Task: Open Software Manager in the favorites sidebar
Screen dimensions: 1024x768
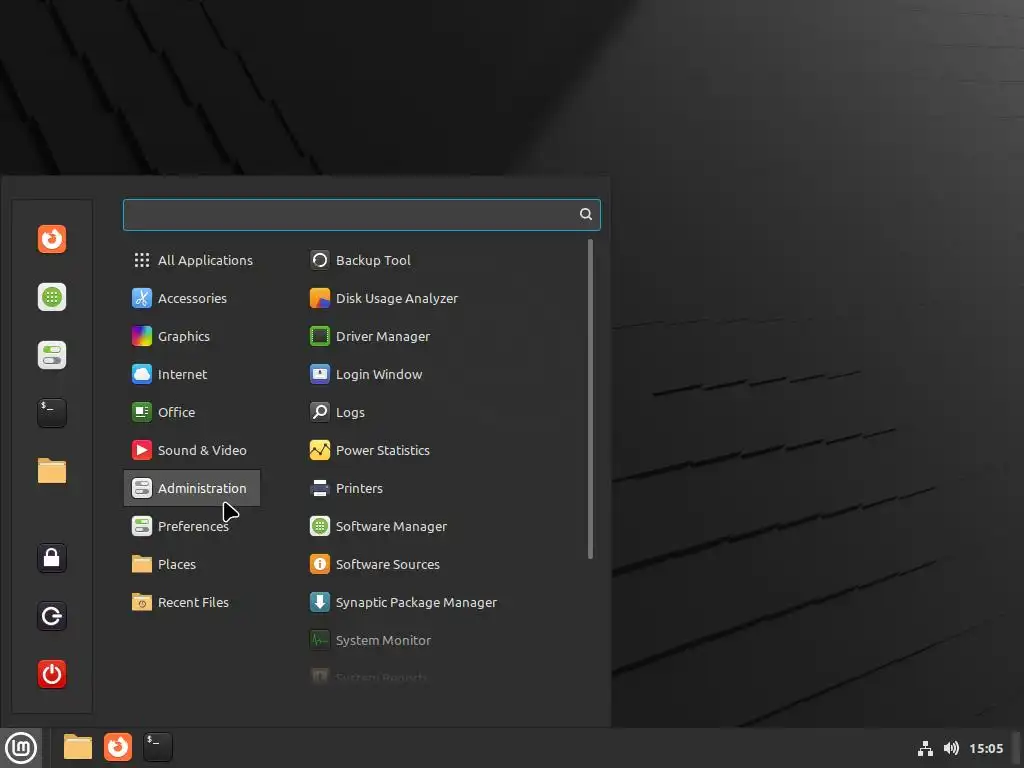Action: [x=52, y=297]
